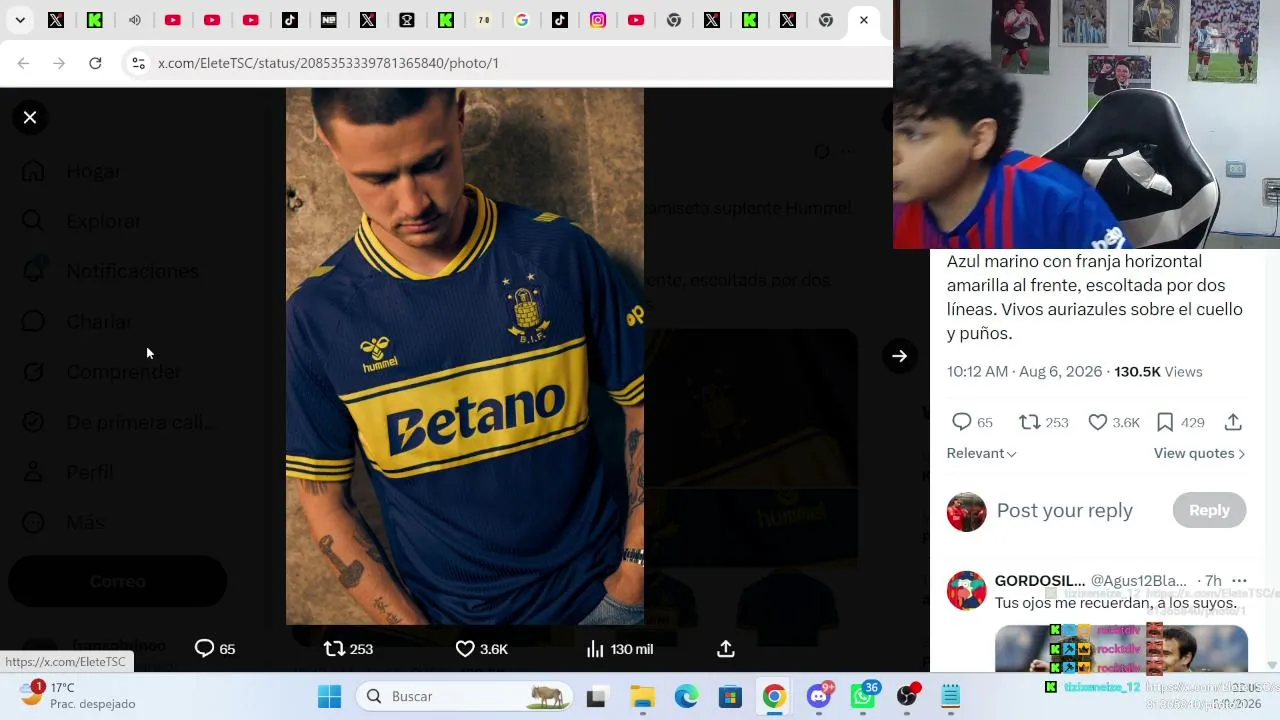Switch to the Google tab

pos(522,20)
